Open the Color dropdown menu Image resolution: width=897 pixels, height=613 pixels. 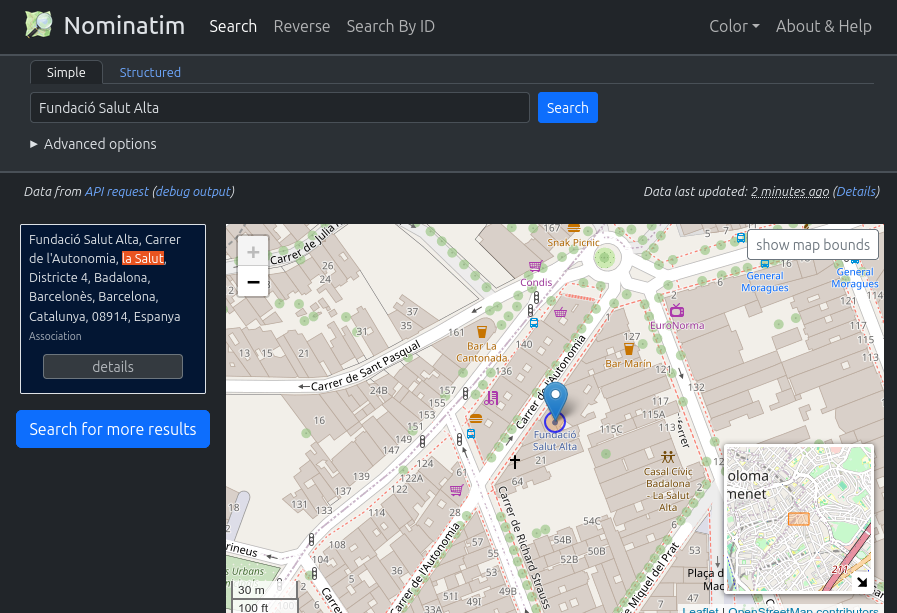pyautogui.click(x=734, y=26)
